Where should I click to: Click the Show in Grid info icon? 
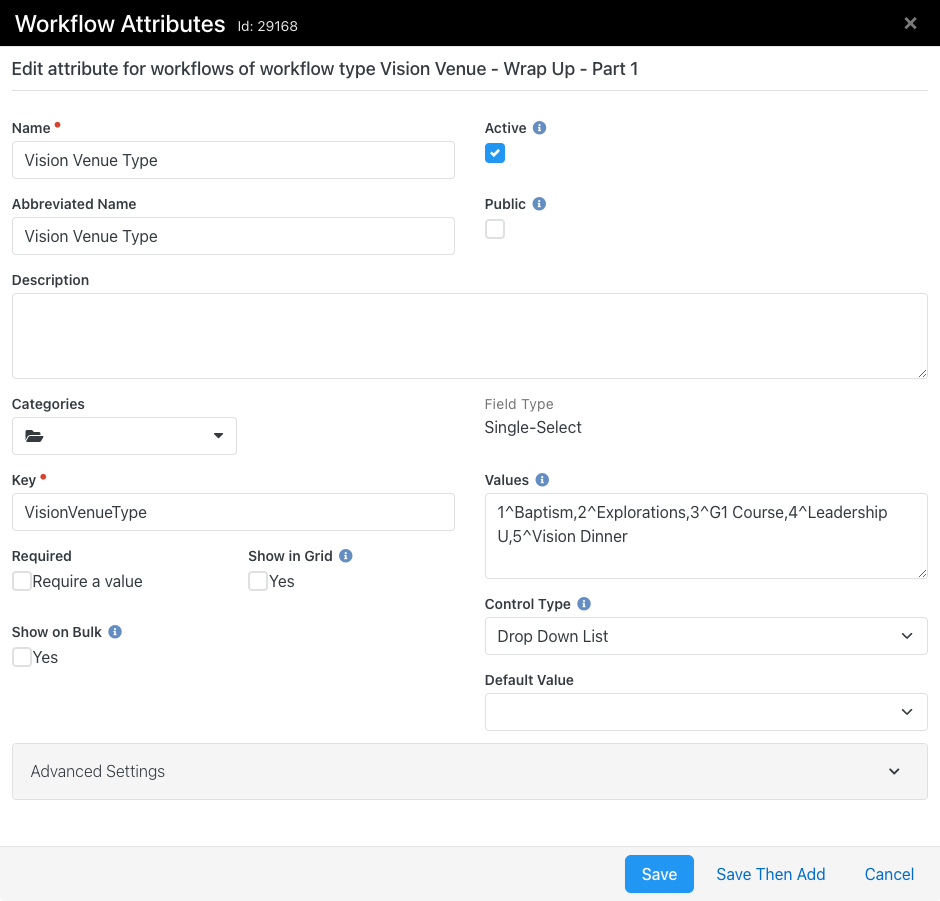click(346, 556)
